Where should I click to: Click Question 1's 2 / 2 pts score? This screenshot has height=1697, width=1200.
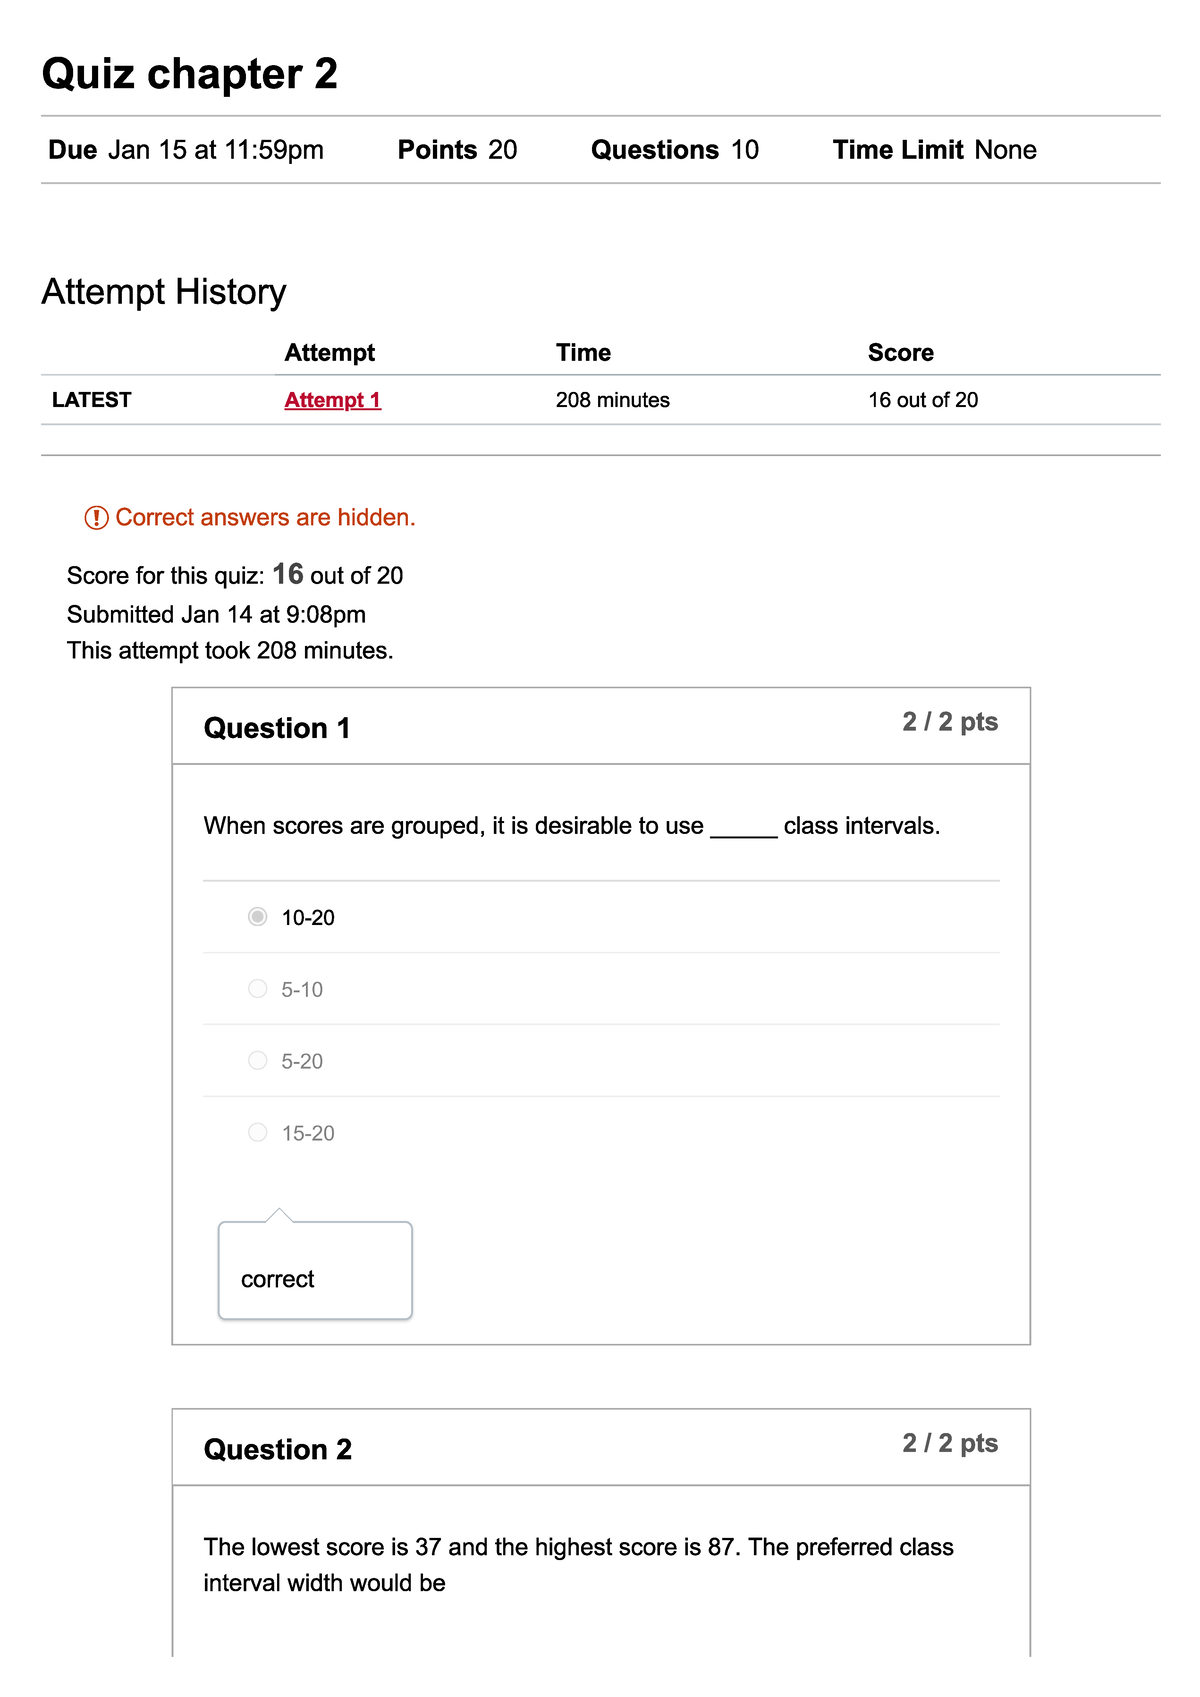[x=949, y=722]
